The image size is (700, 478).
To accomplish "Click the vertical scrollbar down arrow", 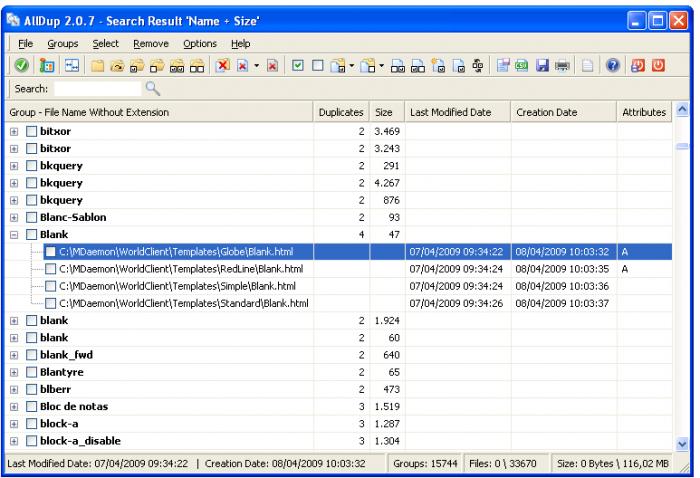I will tap(683, 442).
